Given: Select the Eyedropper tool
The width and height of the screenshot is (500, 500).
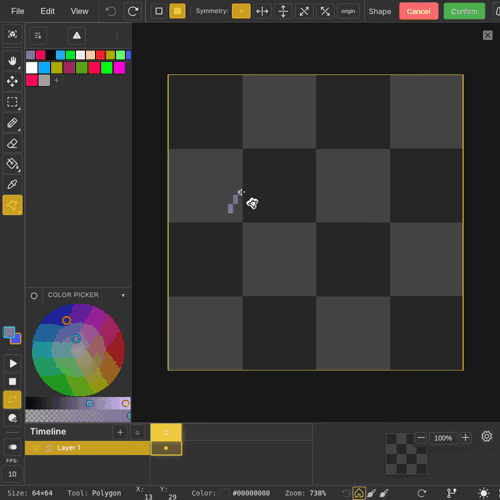Looking at the screenshot, I should 12,184.
